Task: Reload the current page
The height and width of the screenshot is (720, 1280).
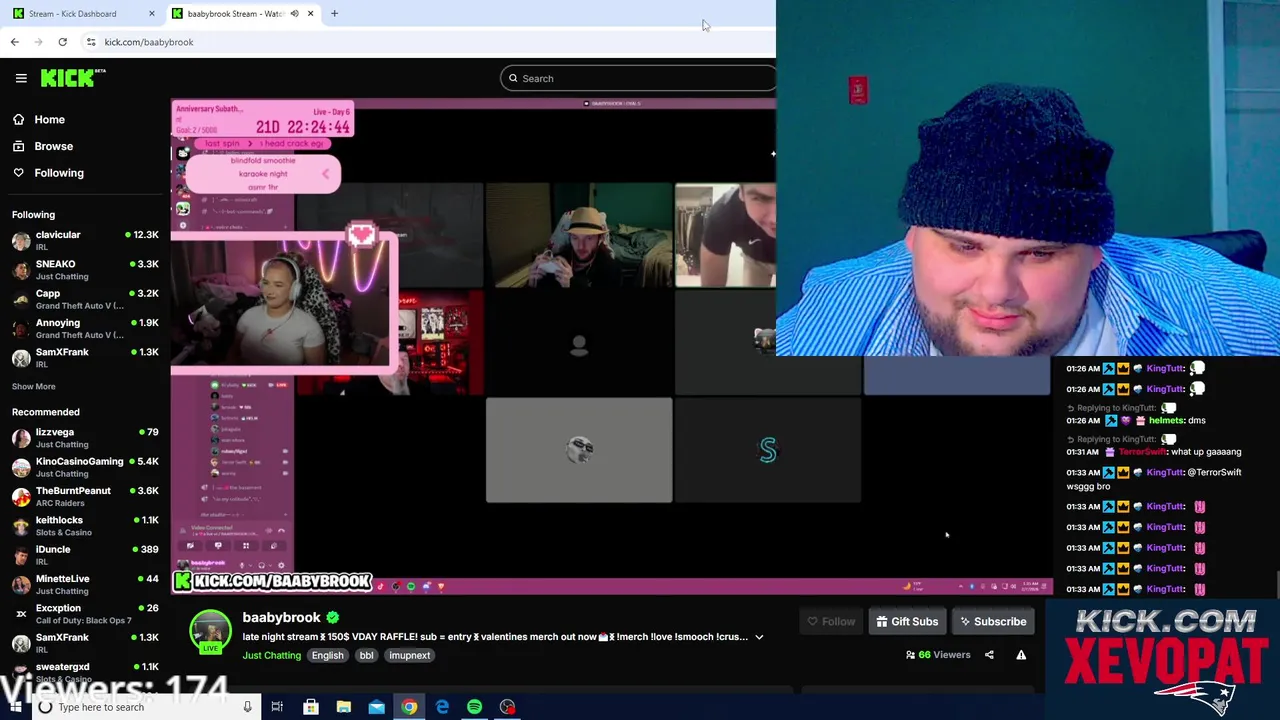Action: (x=62, y=42)
